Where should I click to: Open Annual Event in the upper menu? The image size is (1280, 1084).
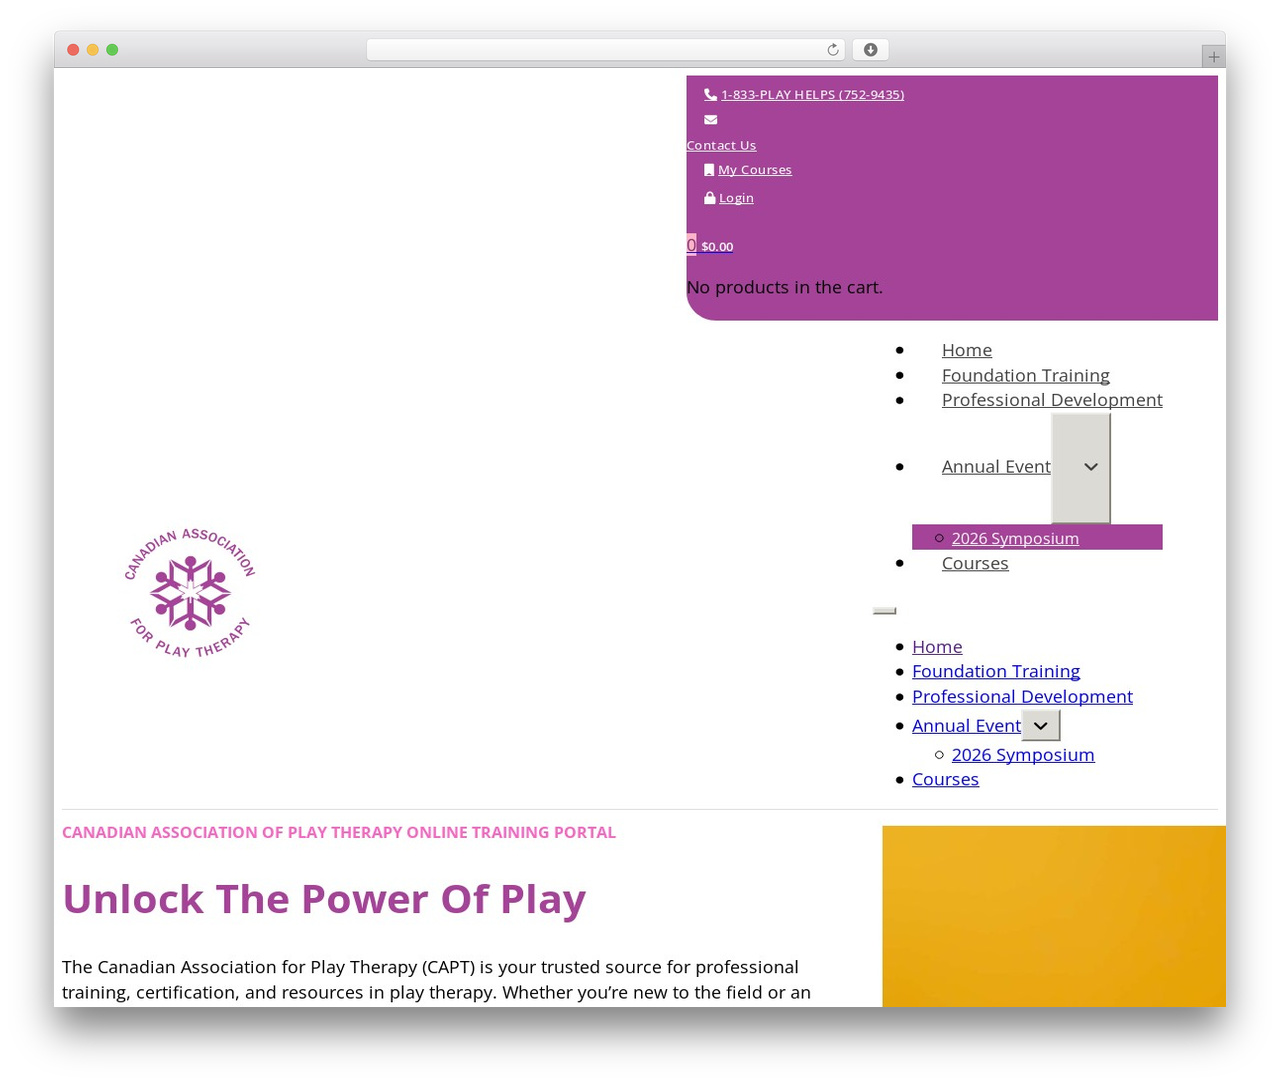click(x=996, y=467)
